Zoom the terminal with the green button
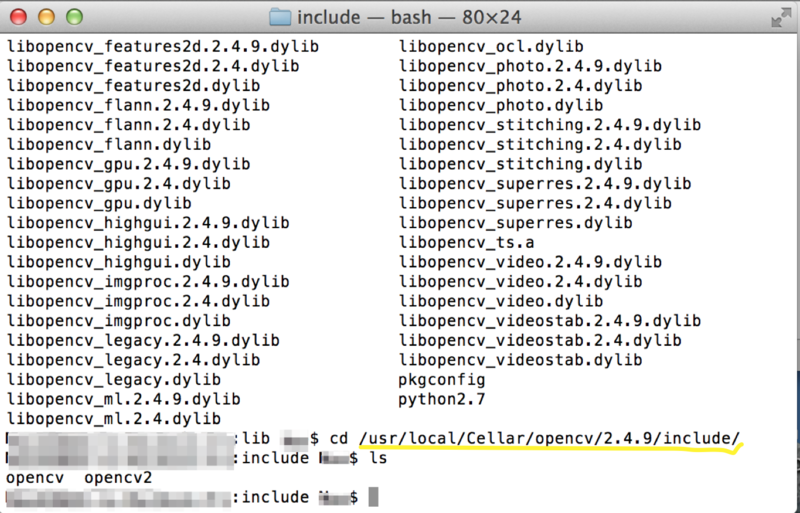 coord(74,17)
